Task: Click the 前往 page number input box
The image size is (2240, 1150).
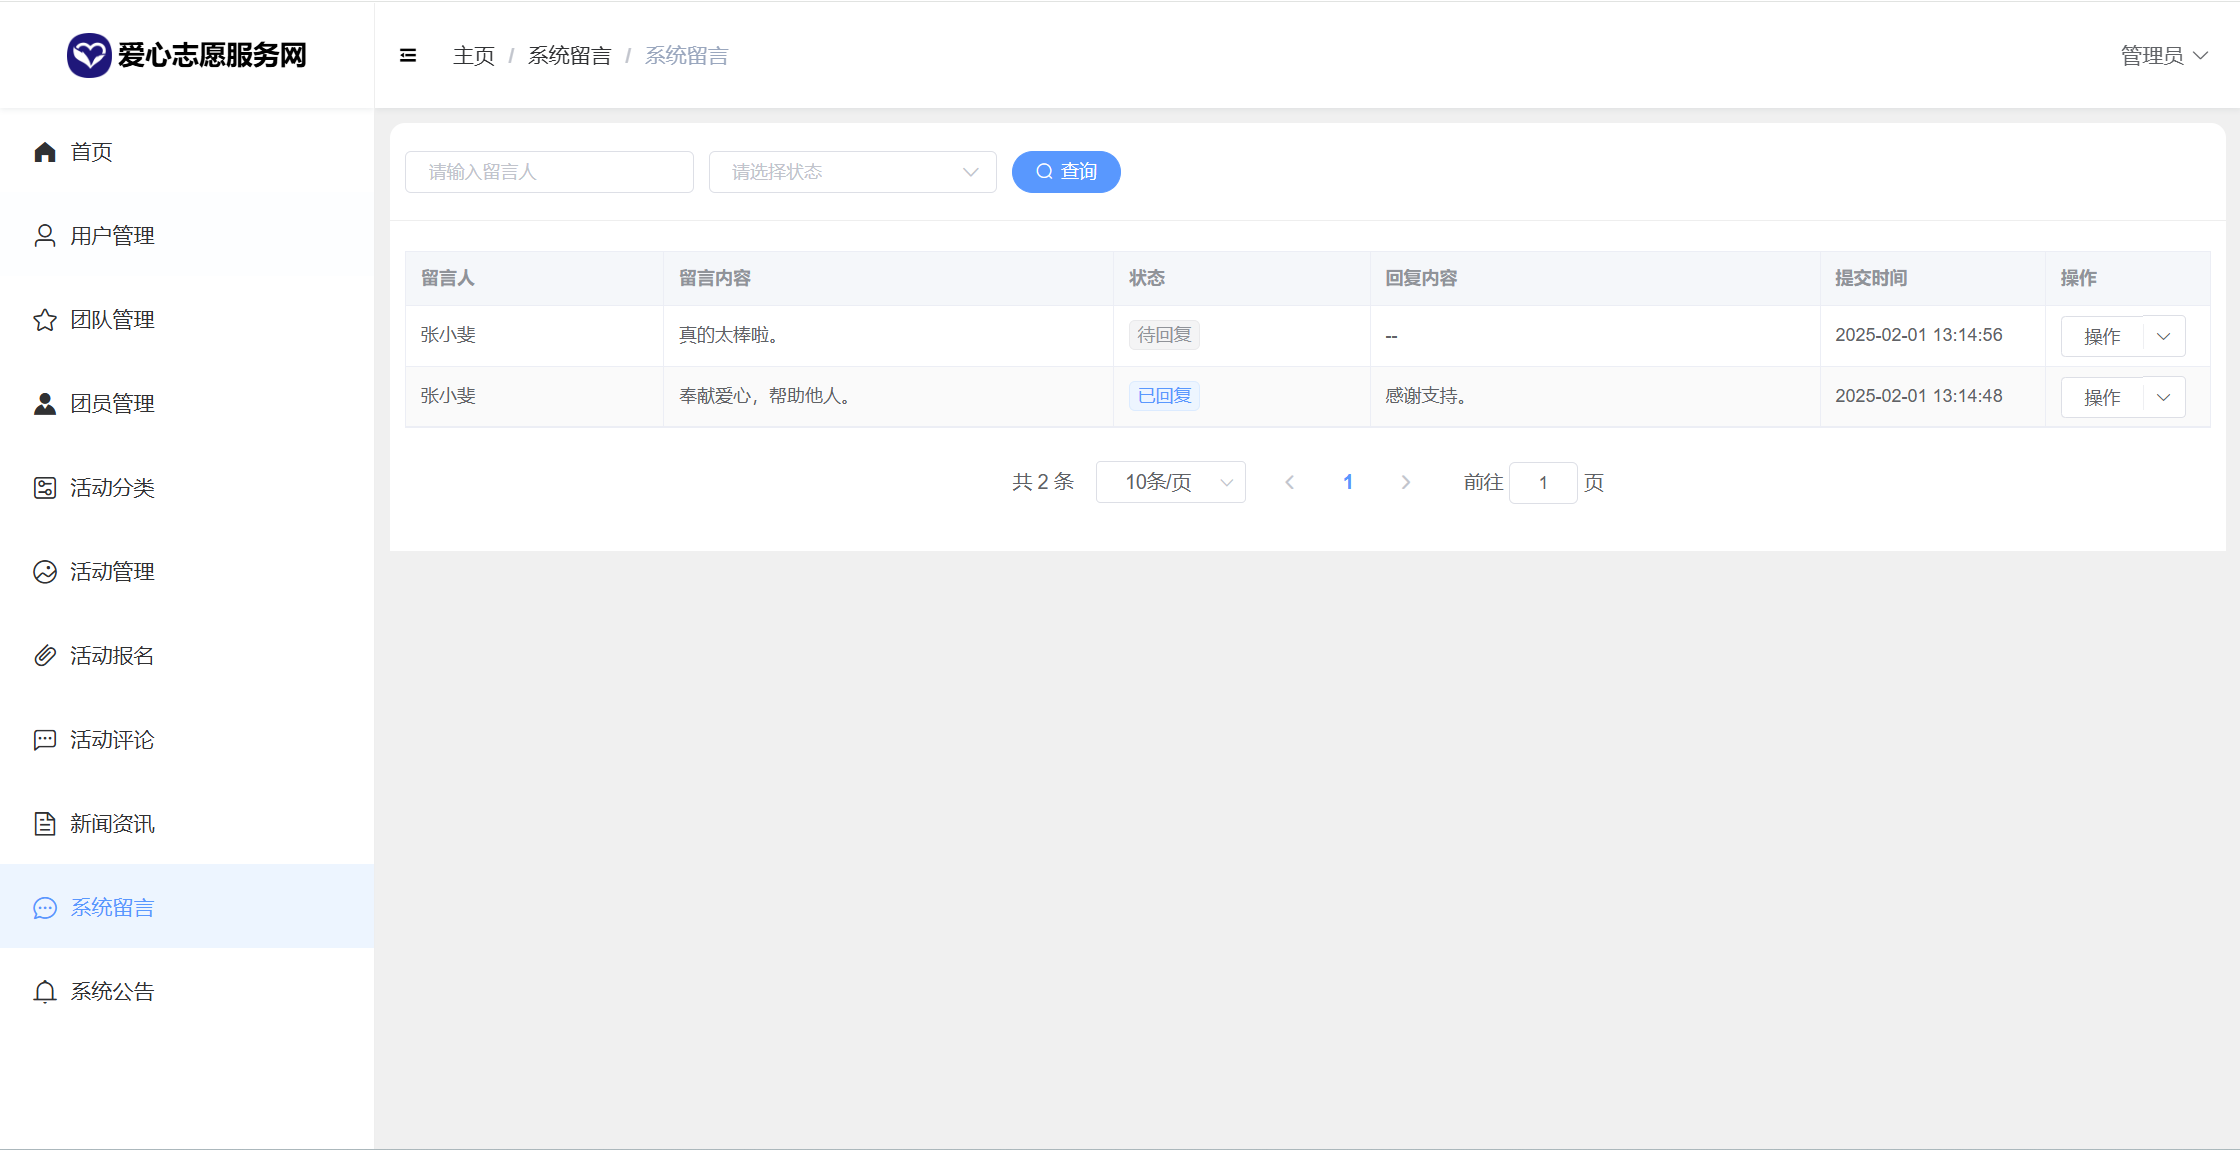Action: pyautogui.click(x=1542, y=482)
